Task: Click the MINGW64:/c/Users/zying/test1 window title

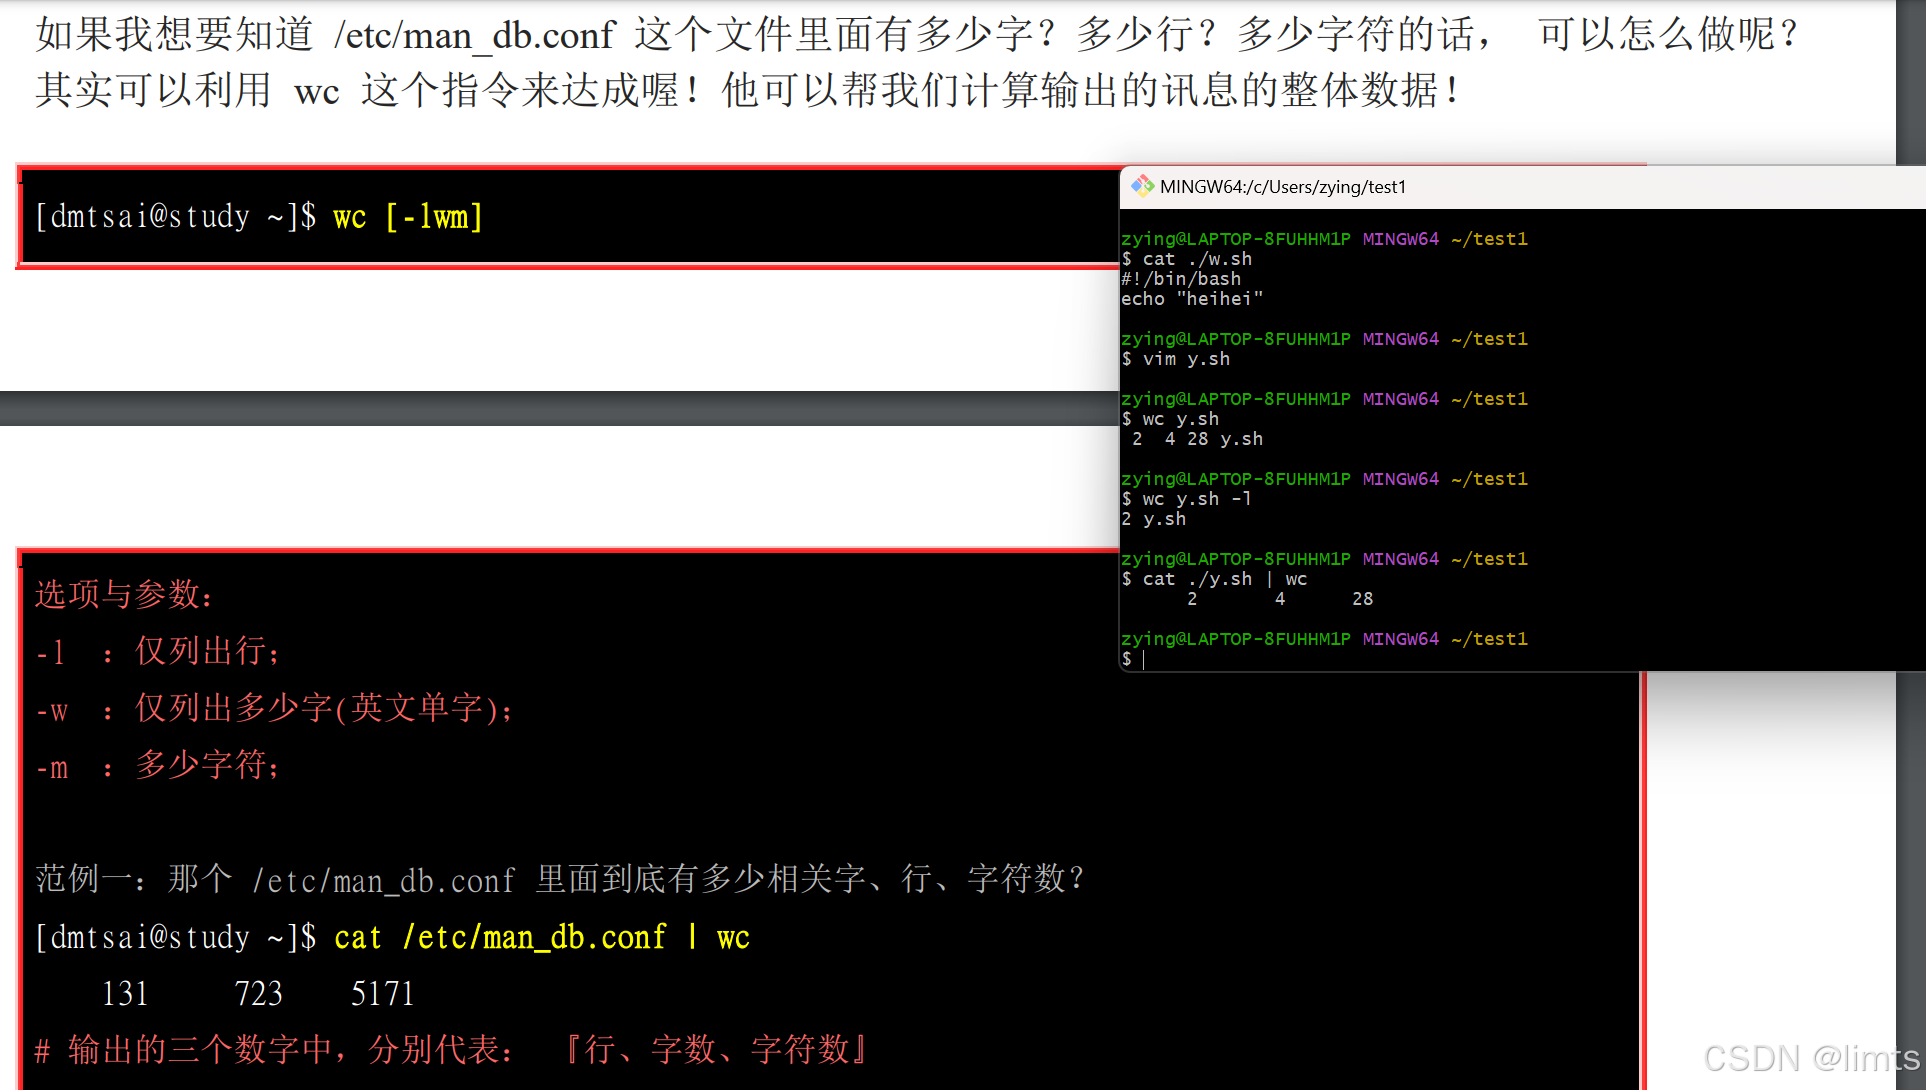Action: click(1282, 187)
